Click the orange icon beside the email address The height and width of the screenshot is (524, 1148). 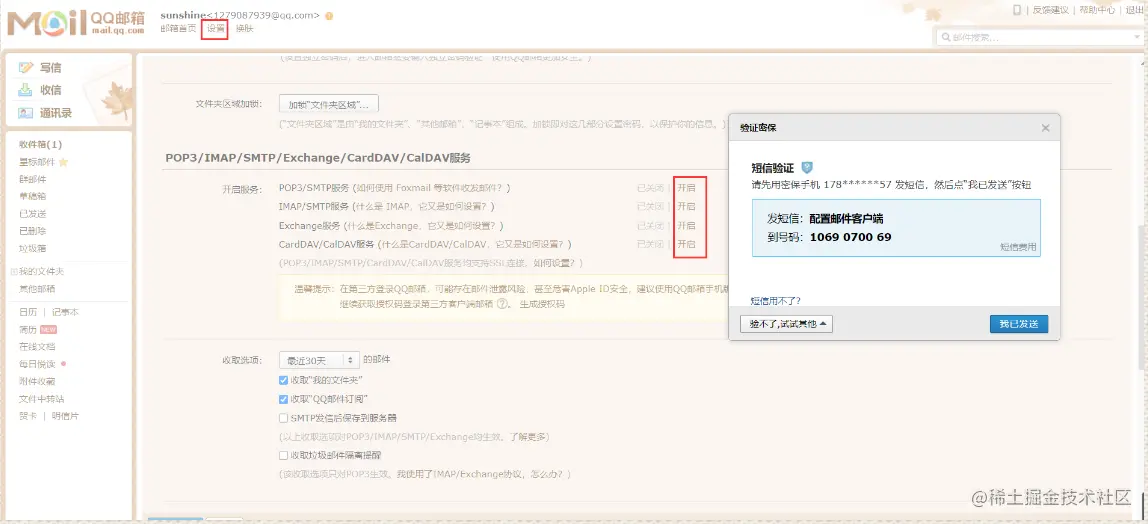click(329, 15)
